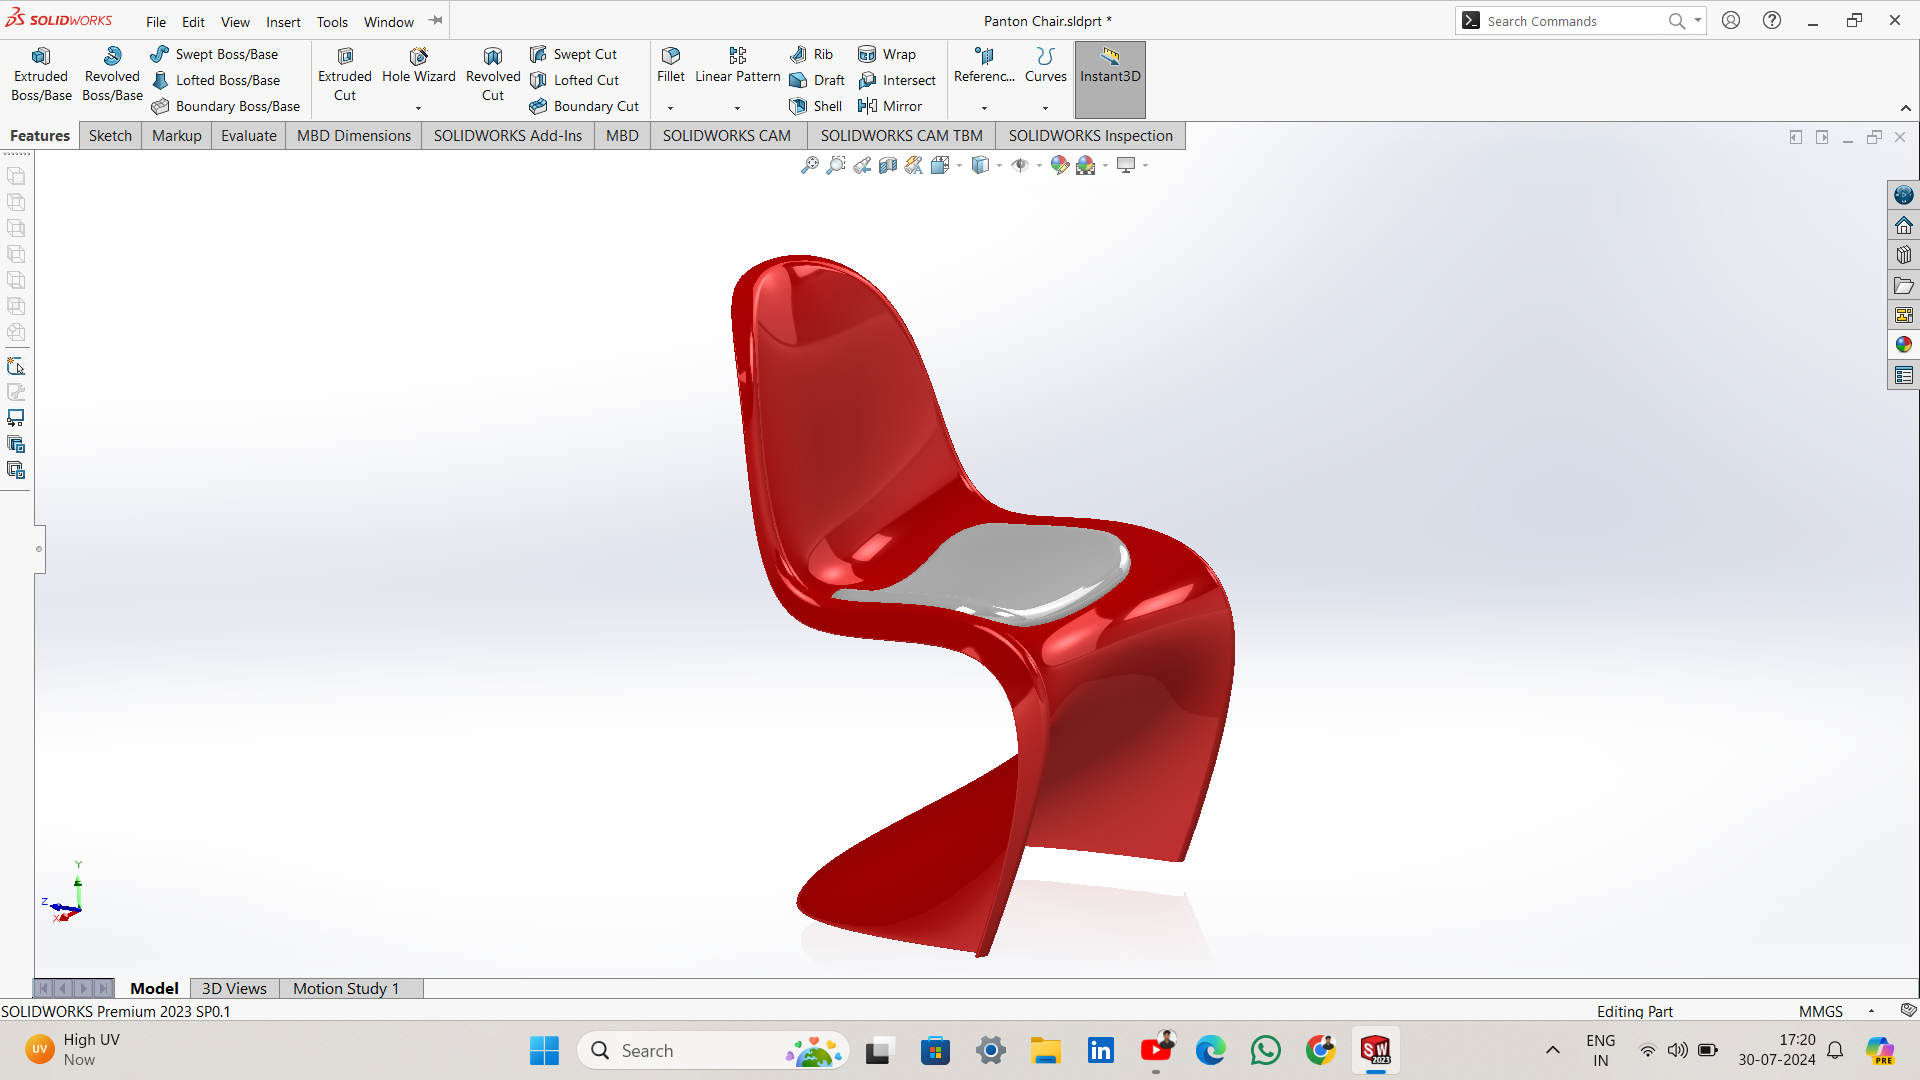Click the Intersect tool
The image size is (1920, 1080).
[897, 80]
